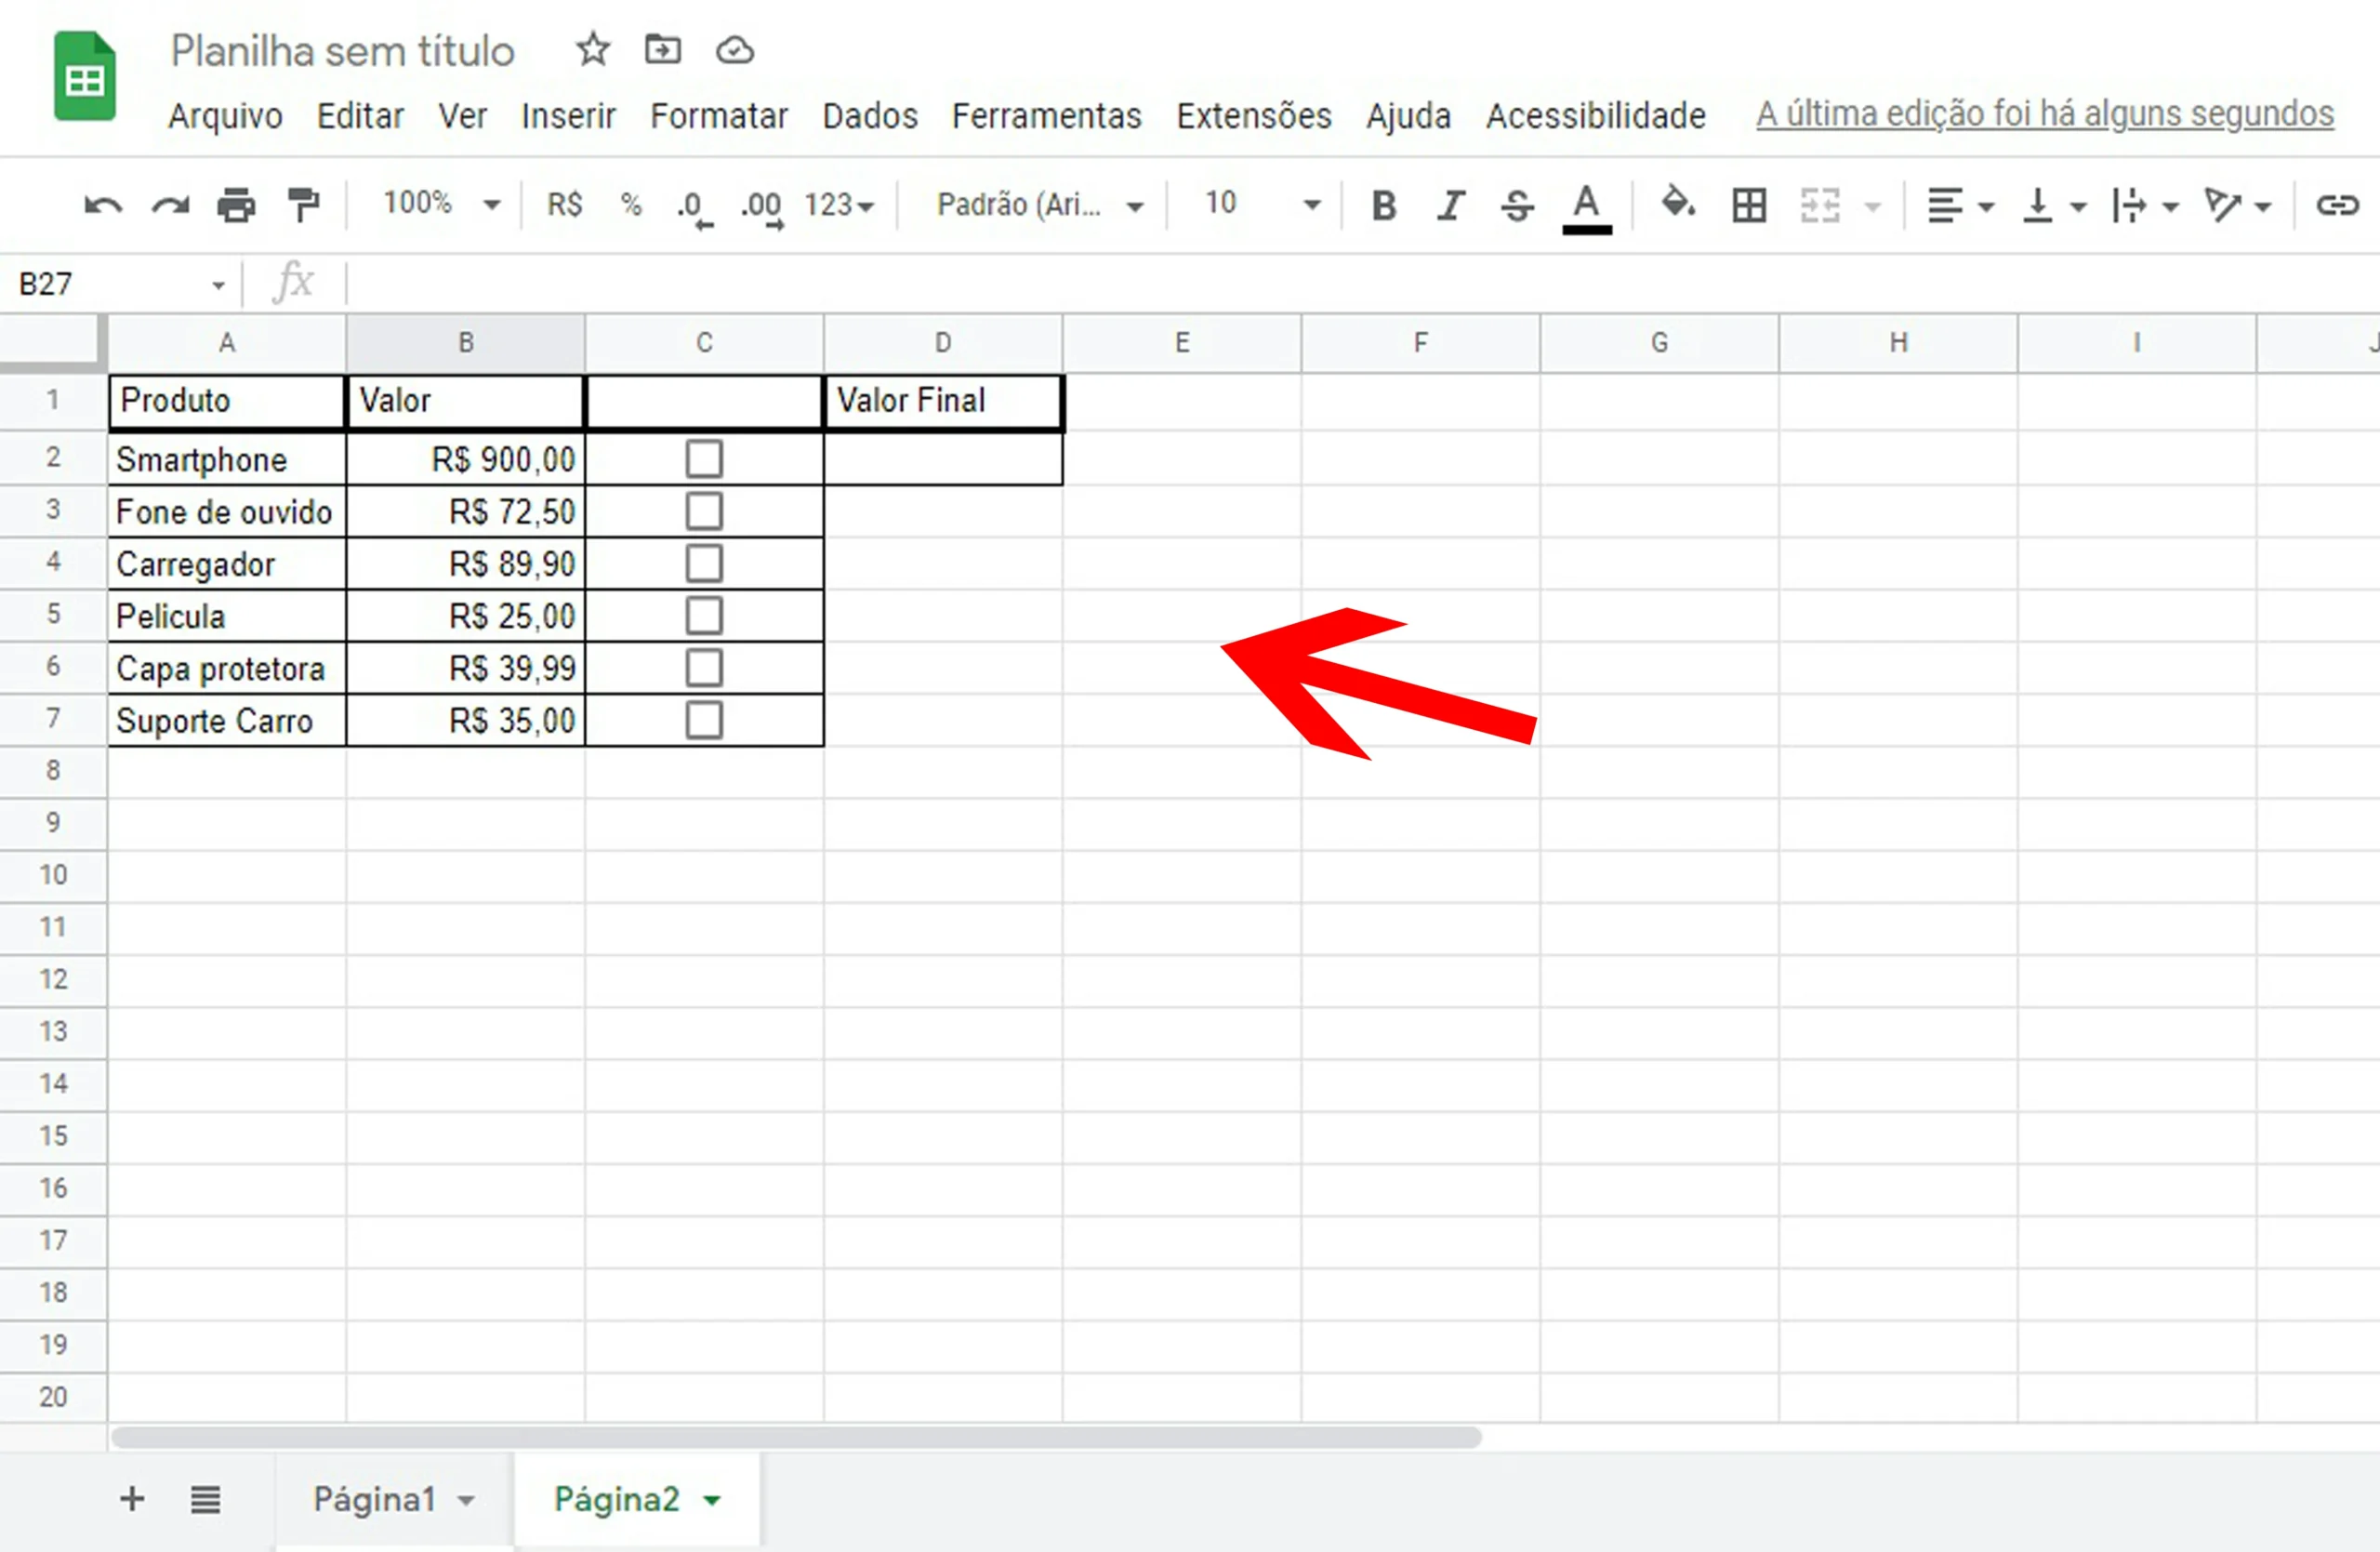The height and width of the screenshot is (1552, 2380).
Task: Select cell with R$ 900,00
Action: (x=465, y=459)
